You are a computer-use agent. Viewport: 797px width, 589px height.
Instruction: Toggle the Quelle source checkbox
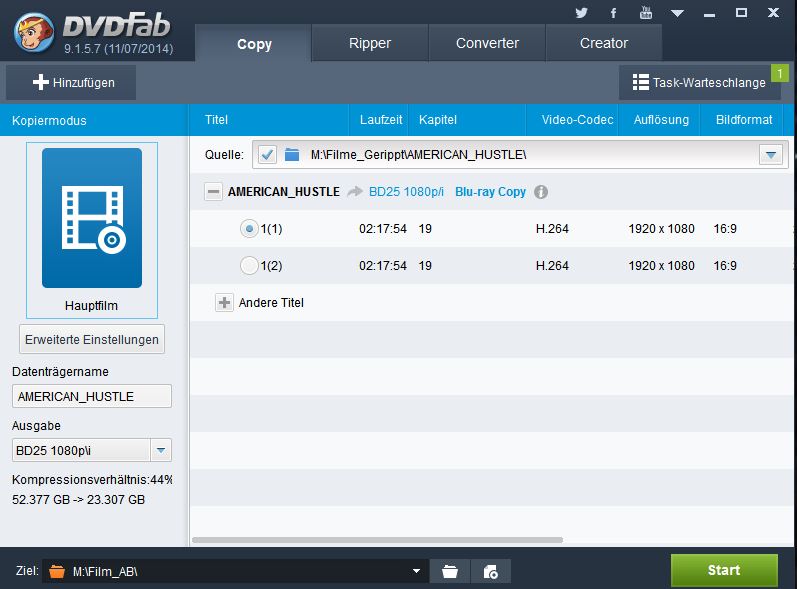(x=266, y=155)
